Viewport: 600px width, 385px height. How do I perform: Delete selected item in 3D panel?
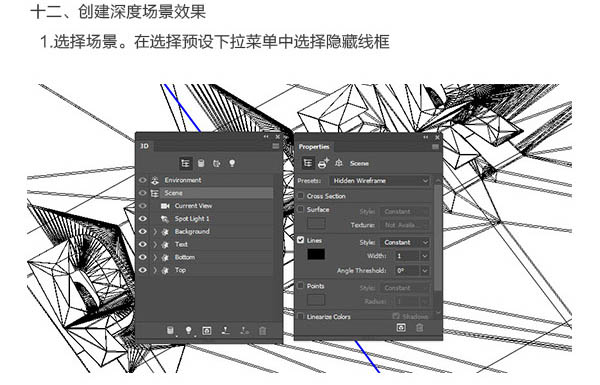click(262, 331)
